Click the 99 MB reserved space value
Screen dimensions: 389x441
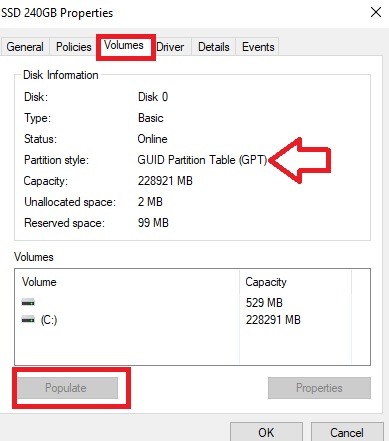point(153,223)
